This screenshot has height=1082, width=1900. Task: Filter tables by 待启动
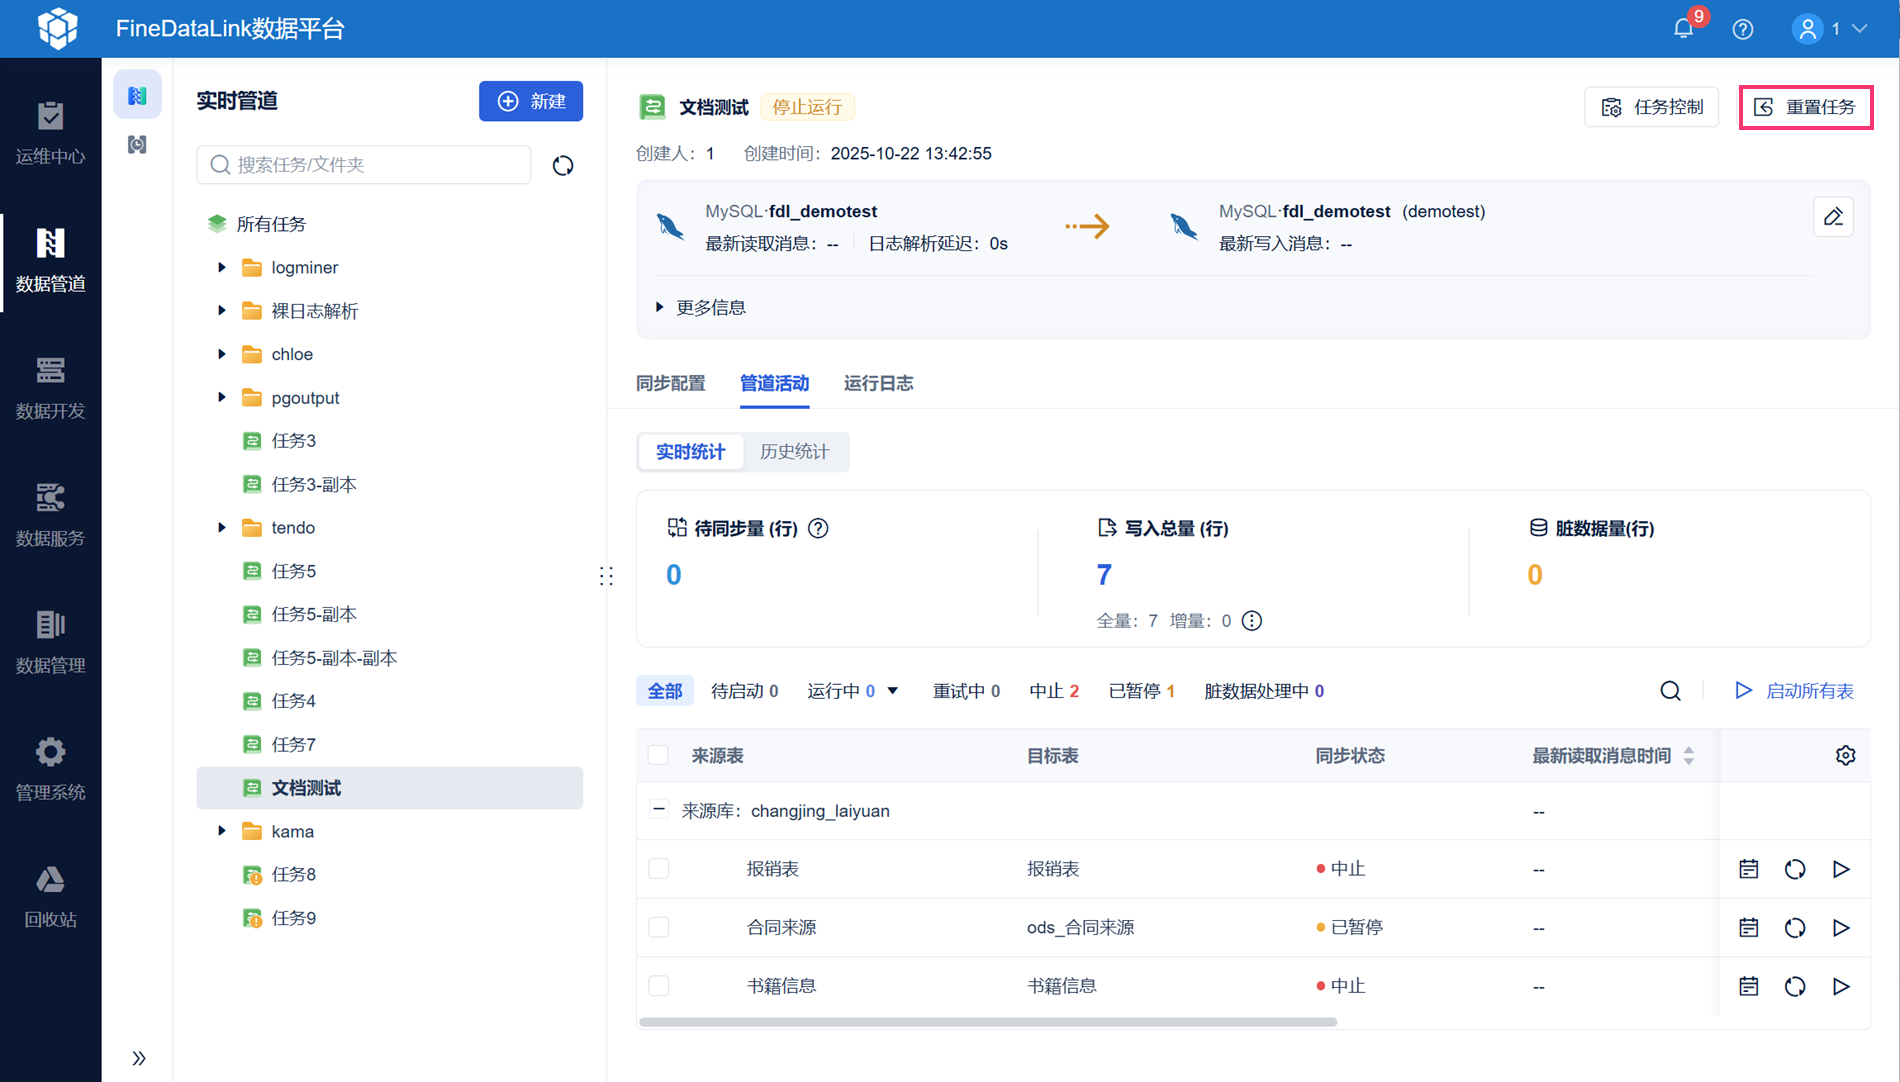[x=745, y=691]
